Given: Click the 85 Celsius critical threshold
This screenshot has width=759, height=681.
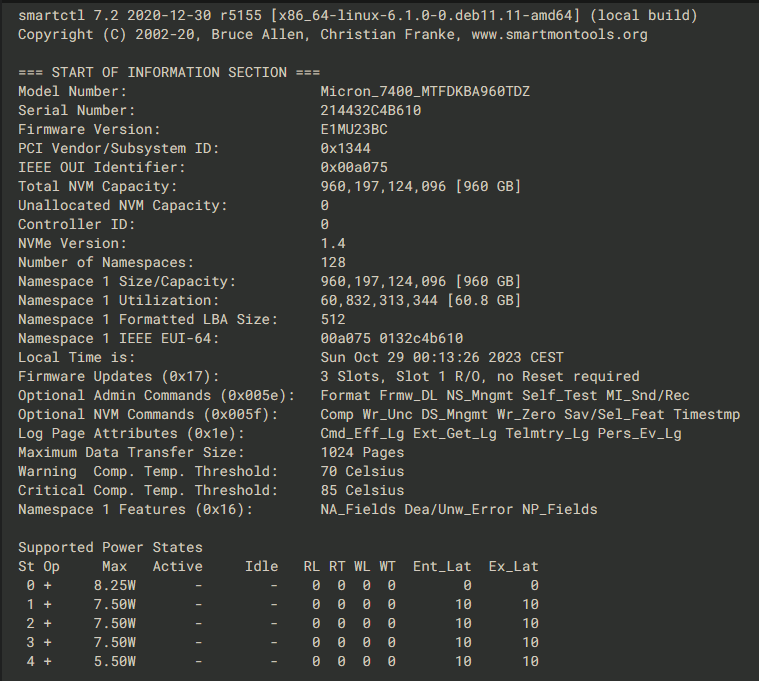Looking at the screenshot, I should point(362,490).
